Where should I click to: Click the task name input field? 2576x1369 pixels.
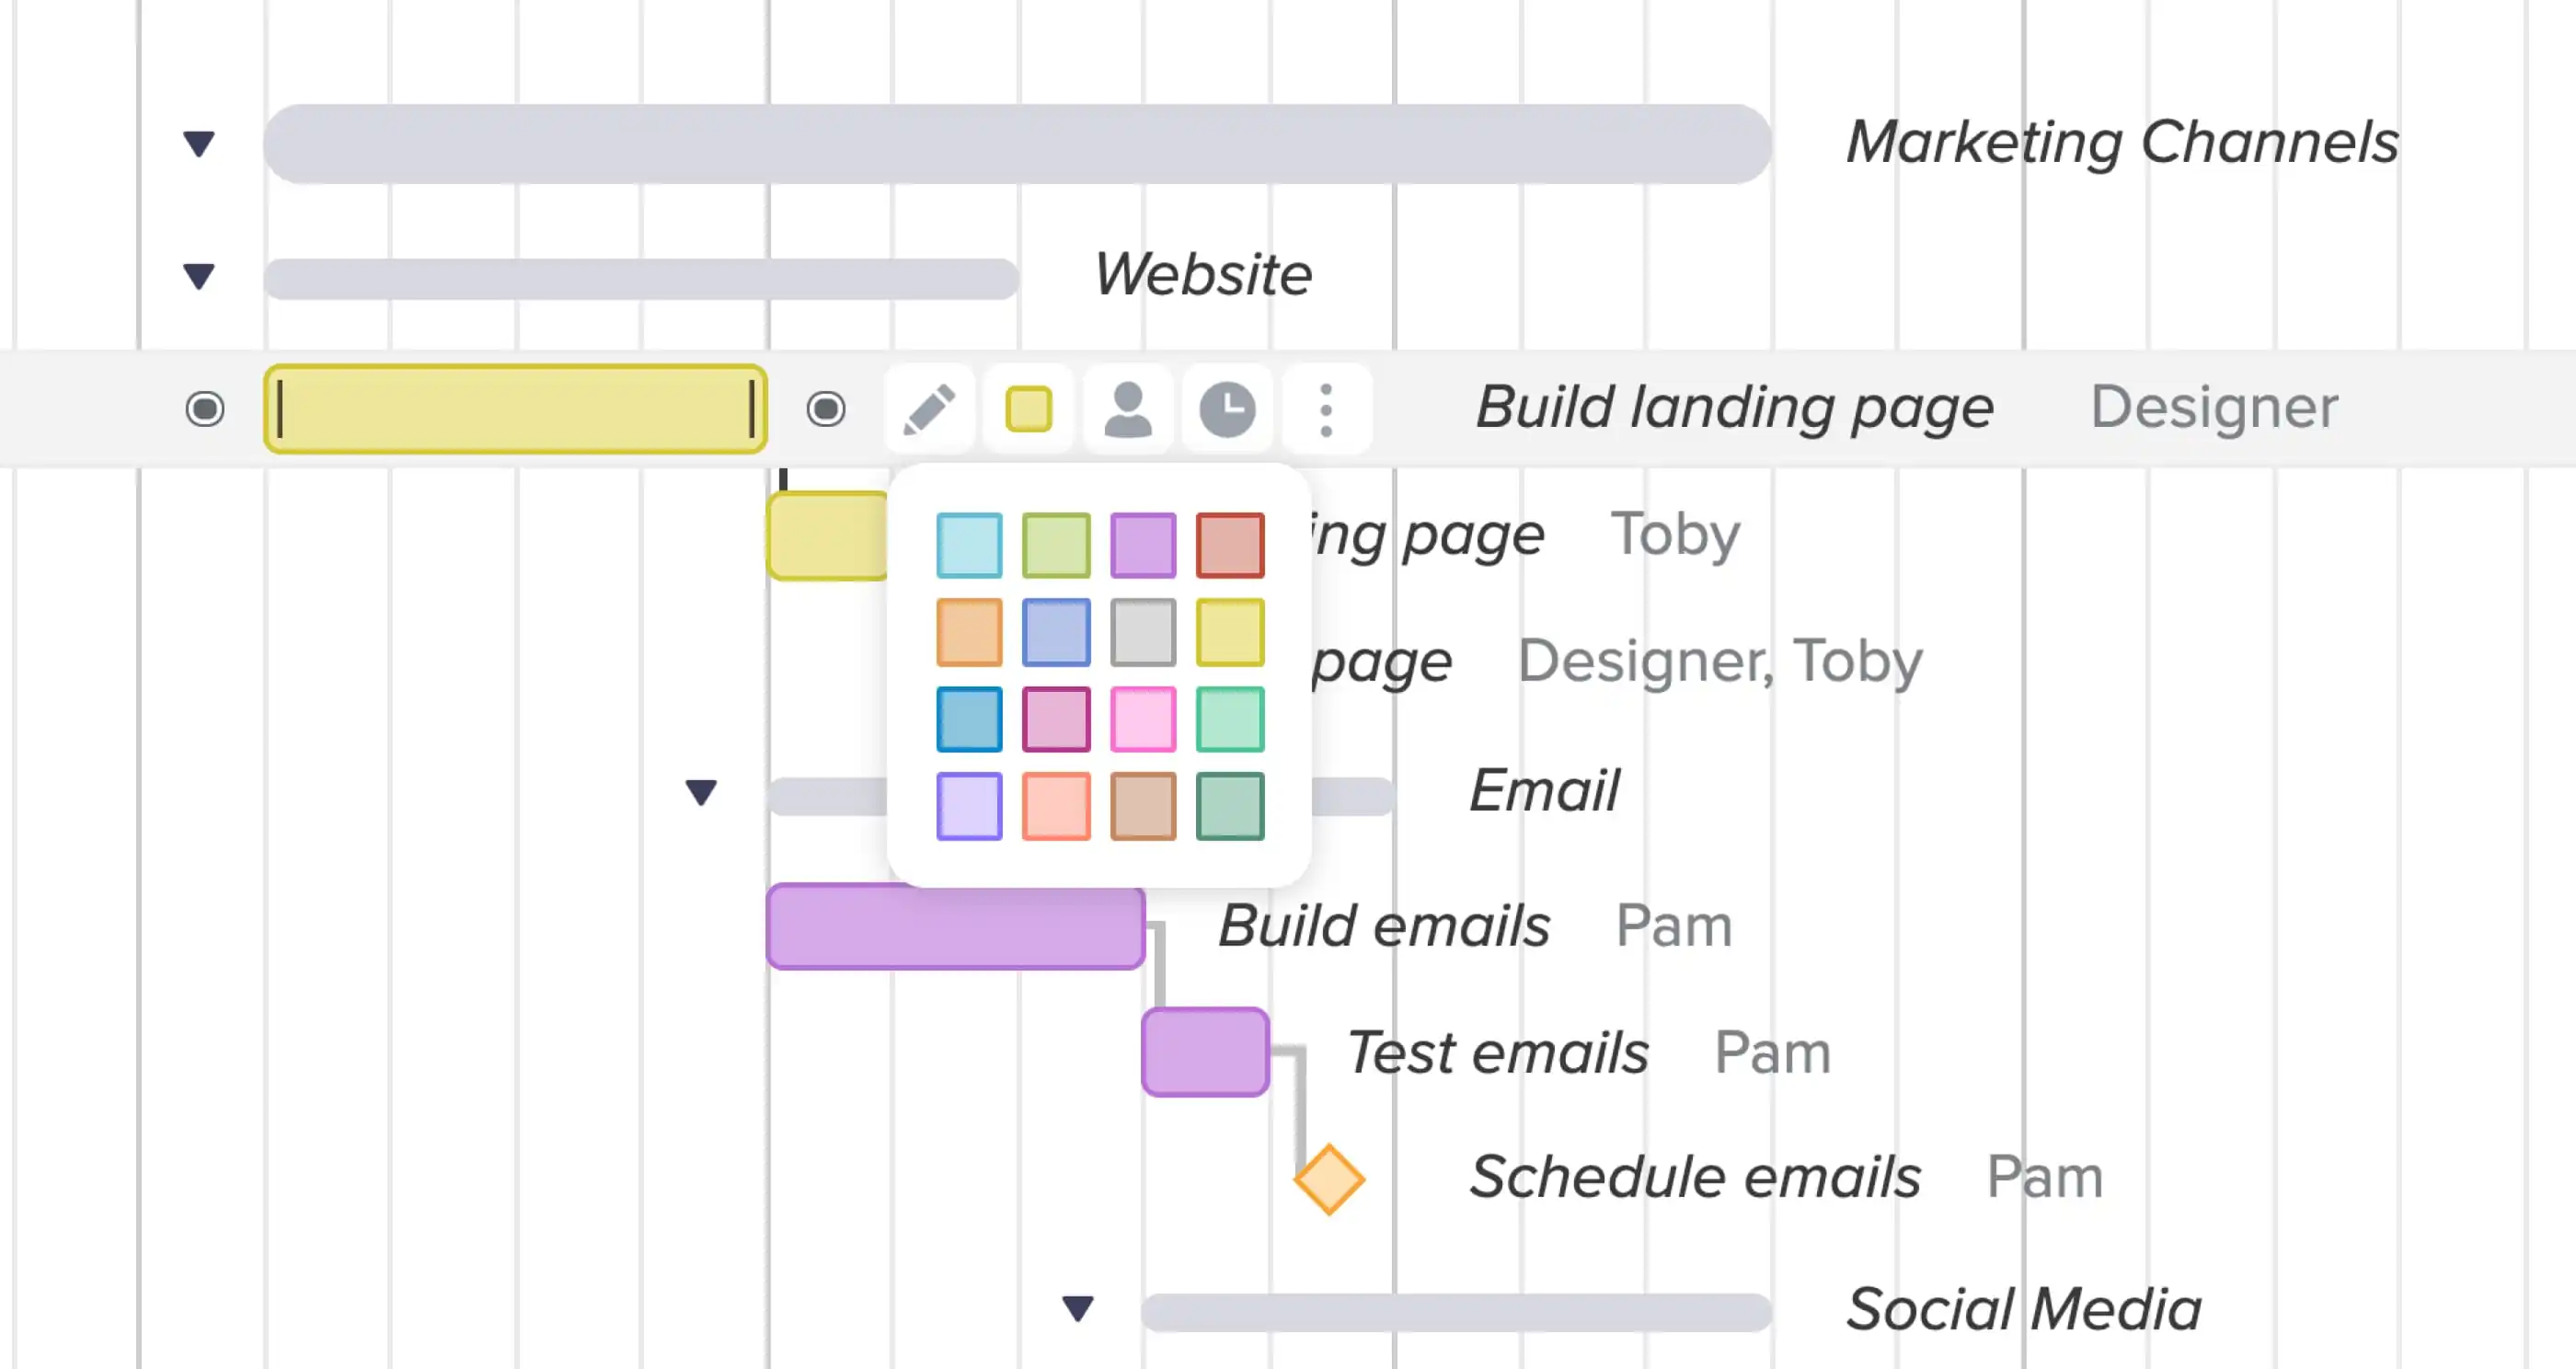[x=515, y=408]
